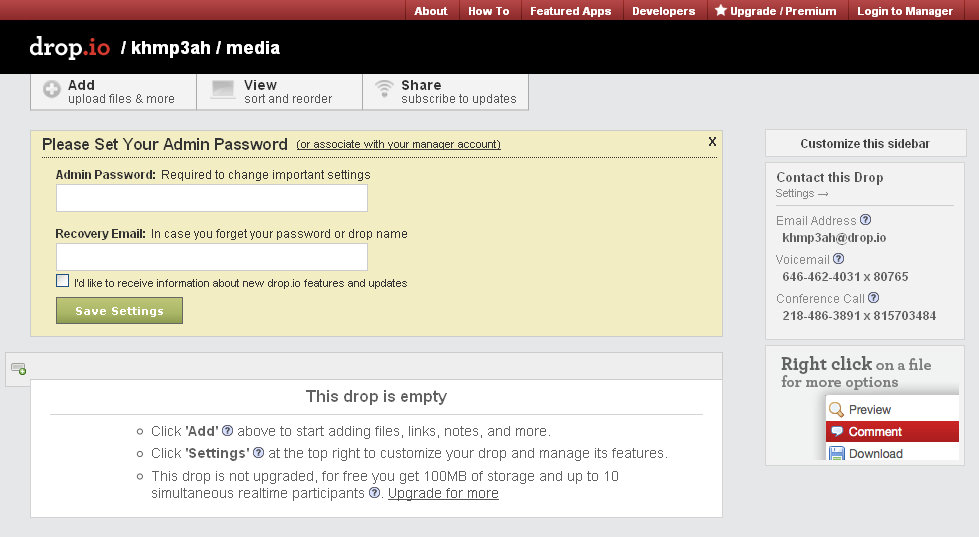Click help icon after 'Add' in instructions
Image resolution: width=979 pixels, height=537 pixels.
pyautogui.click(x=227, y=431)
